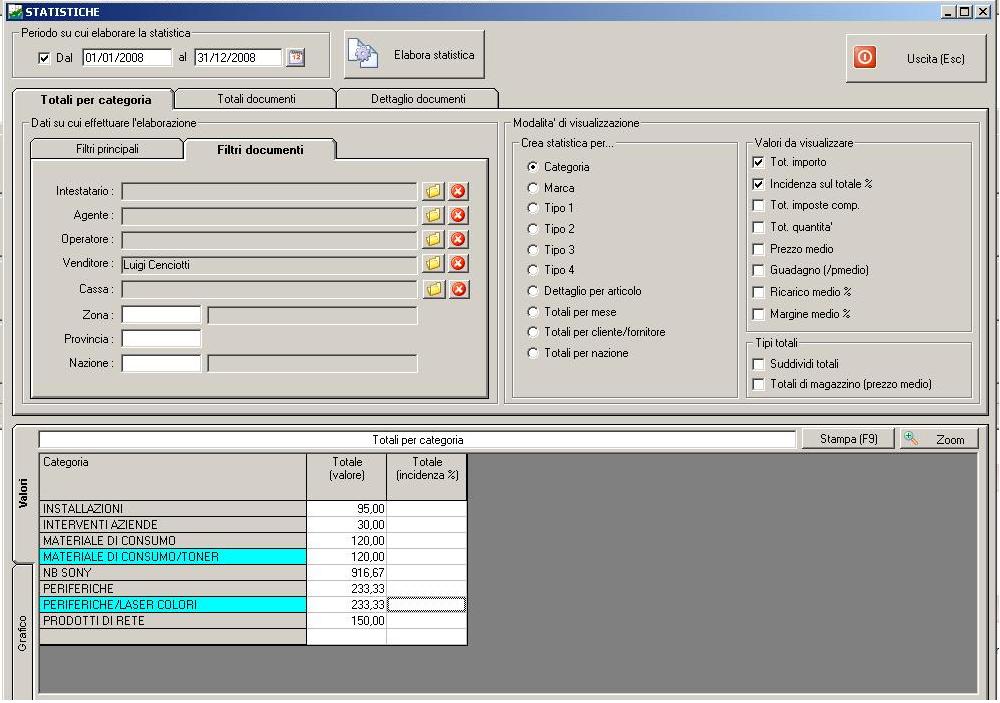Click the Statistiche window title icon
This screenshot has width=1000, height=703.
click(15, 11)
